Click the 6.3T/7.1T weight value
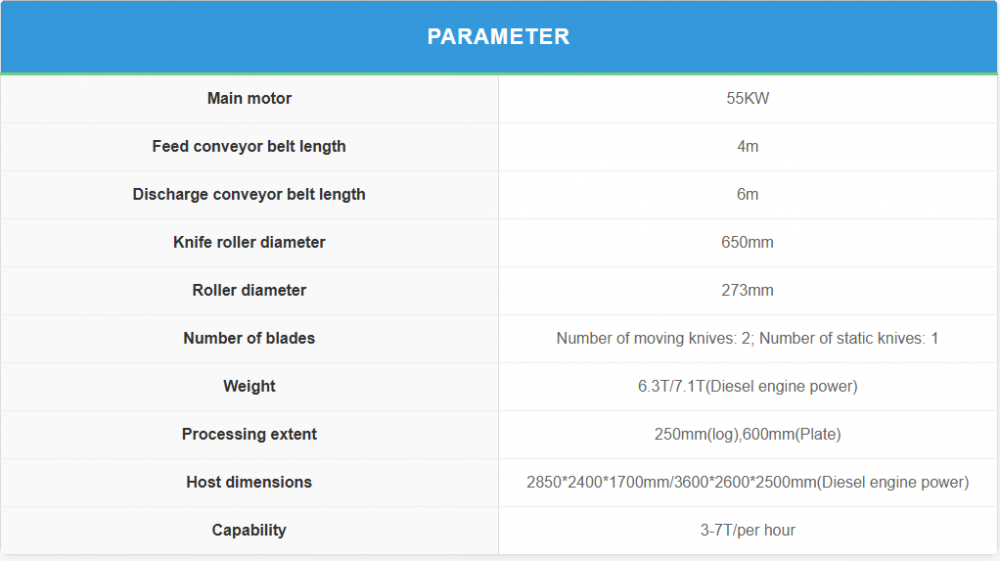This screenshot has height=561, width=1000. 747,386
